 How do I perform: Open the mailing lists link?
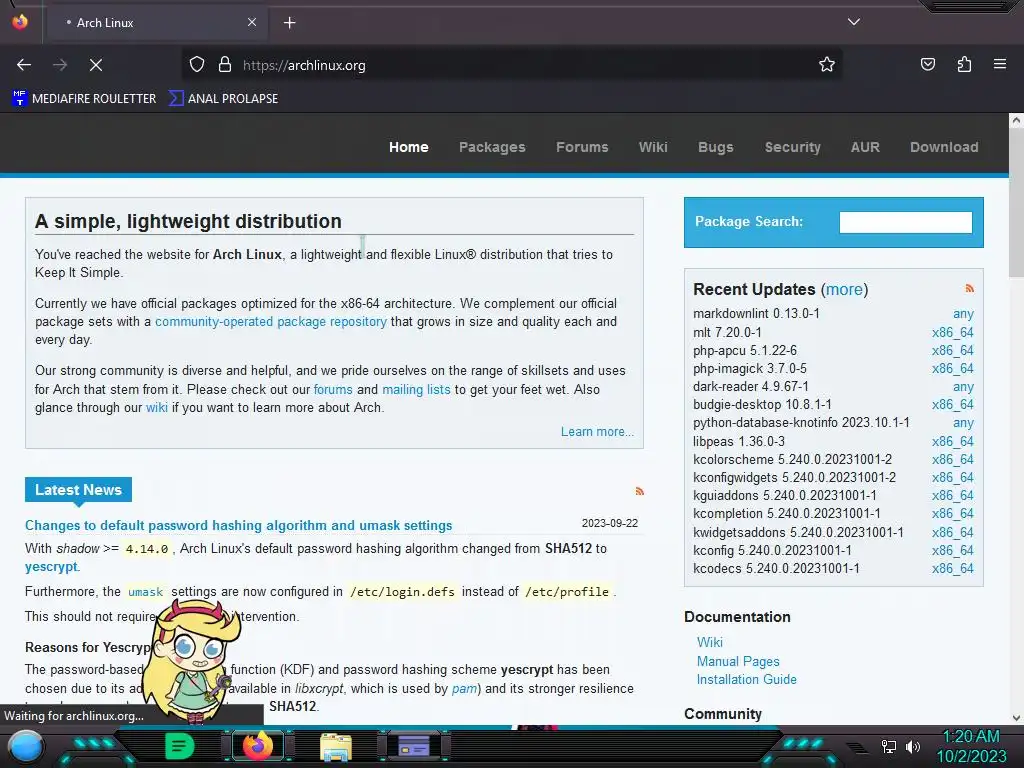[x=416, y=389]
